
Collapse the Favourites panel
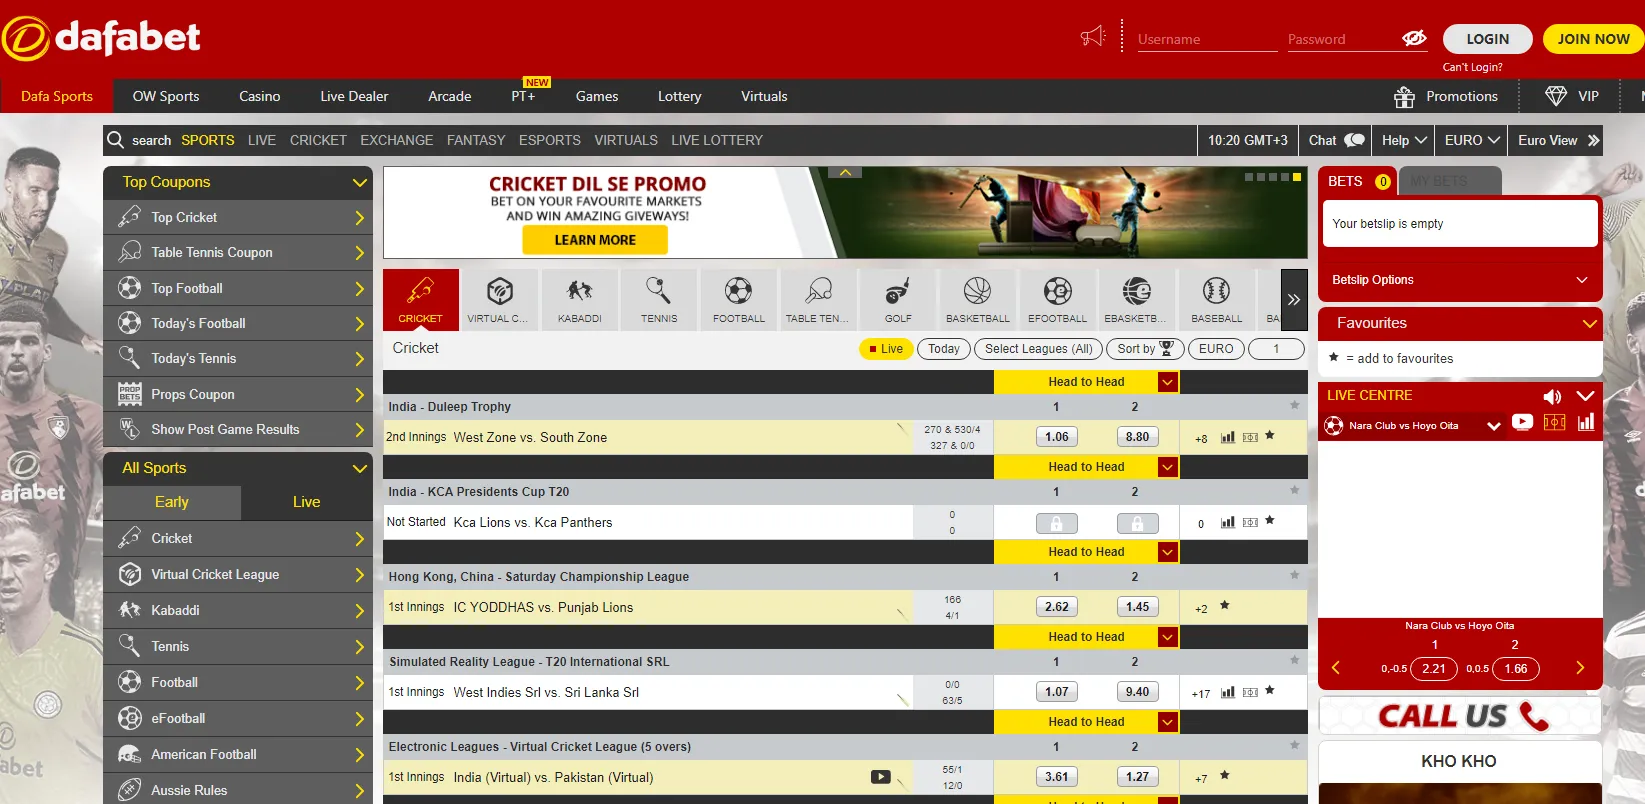(1589, 323)
